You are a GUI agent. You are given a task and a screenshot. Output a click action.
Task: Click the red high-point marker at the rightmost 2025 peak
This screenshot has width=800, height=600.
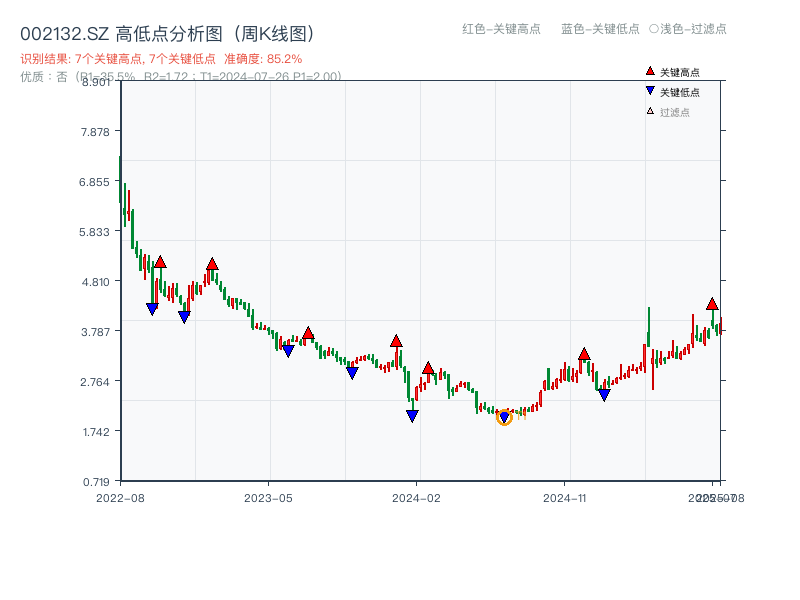pyautogui.click(x=713, y=304)
